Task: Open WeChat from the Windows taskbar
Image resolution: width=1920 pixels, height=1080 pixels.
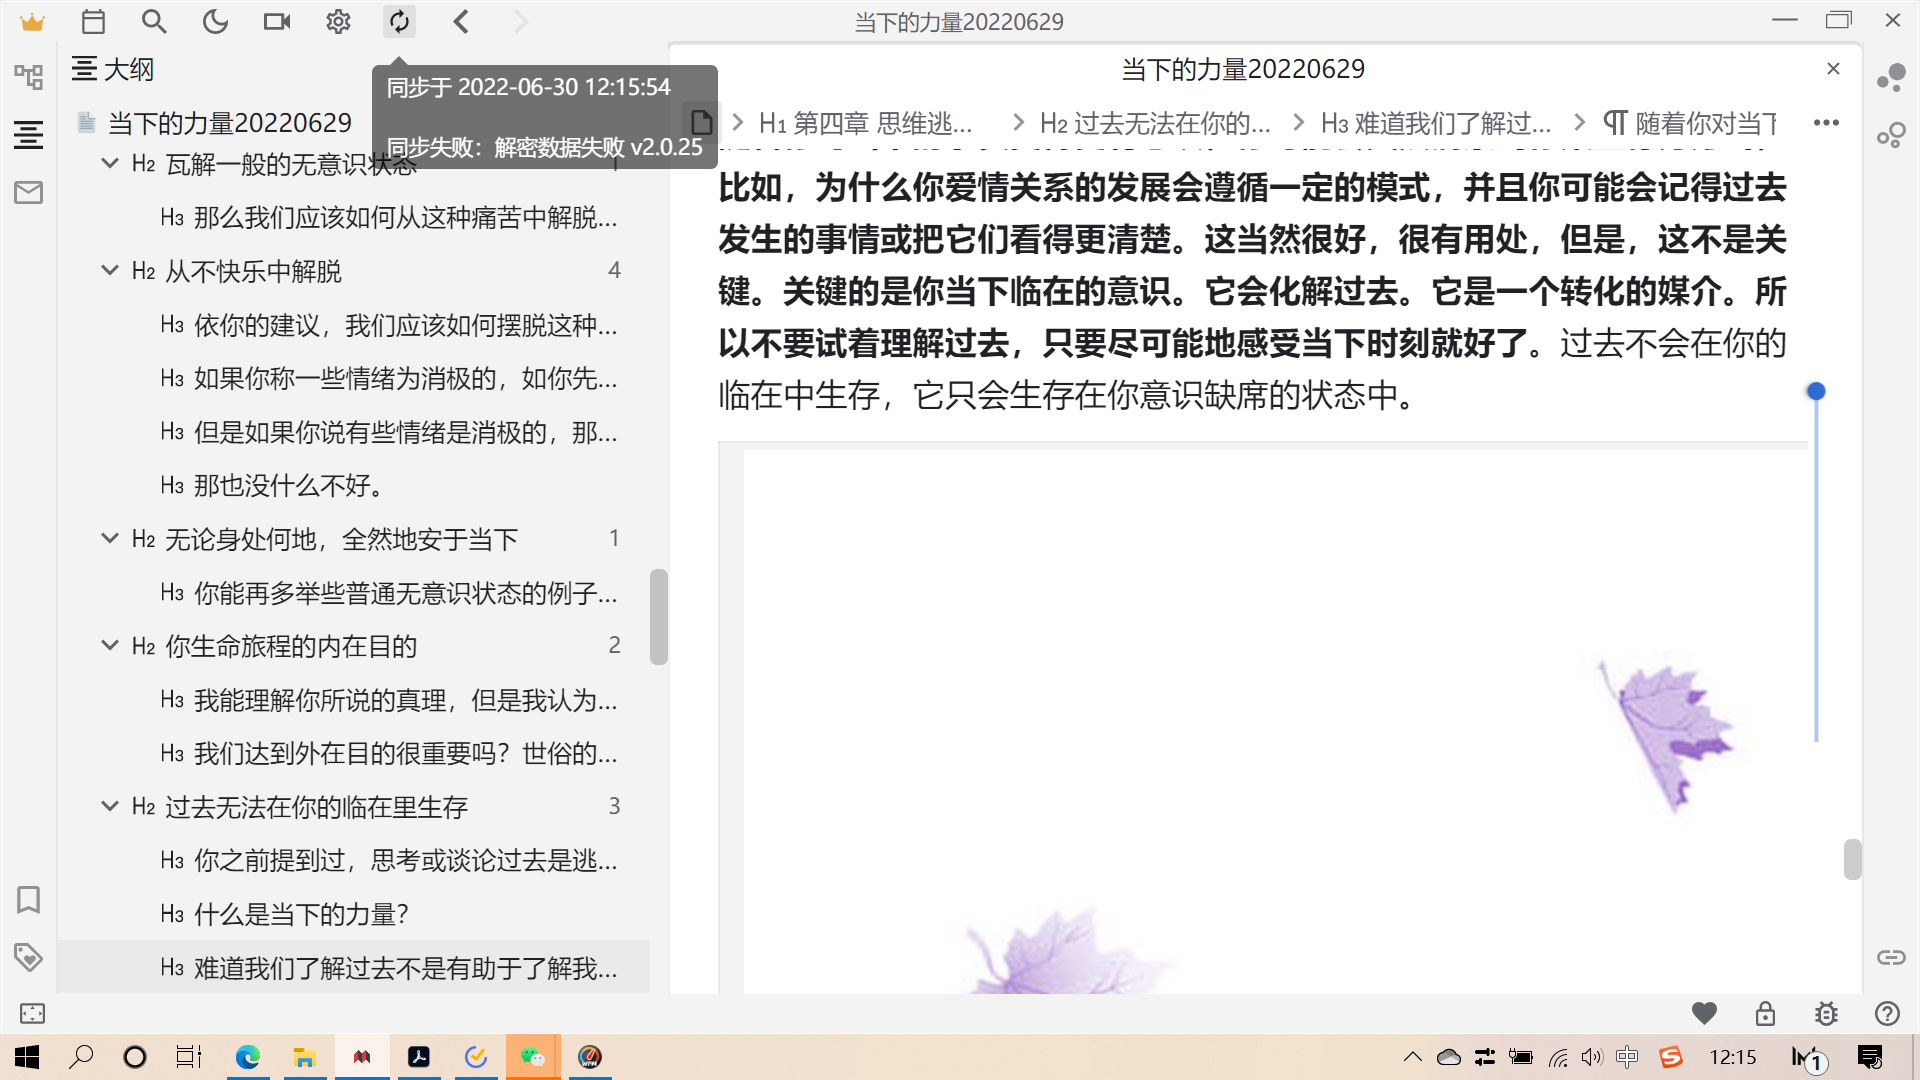Action: 532,1057
